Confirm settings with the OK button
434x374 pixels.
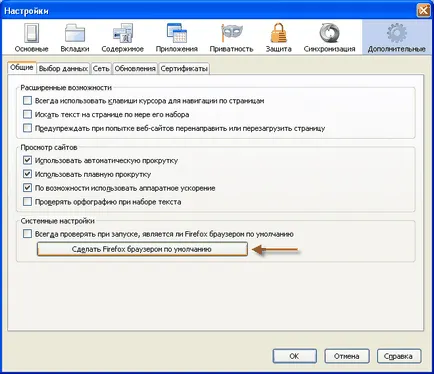[x=294, y=356]
